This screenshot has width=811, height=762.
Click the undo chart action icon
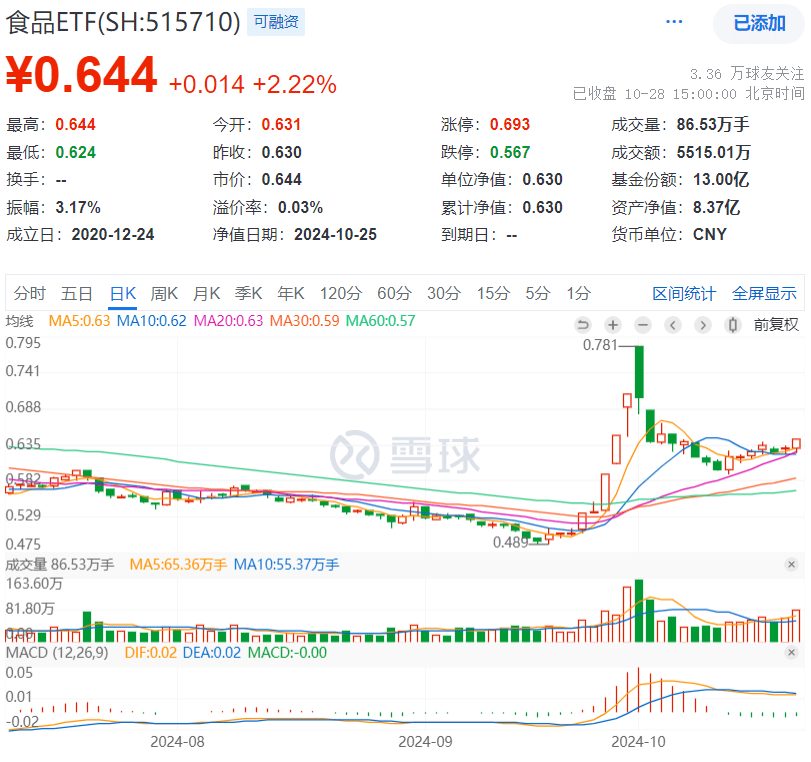583,325
